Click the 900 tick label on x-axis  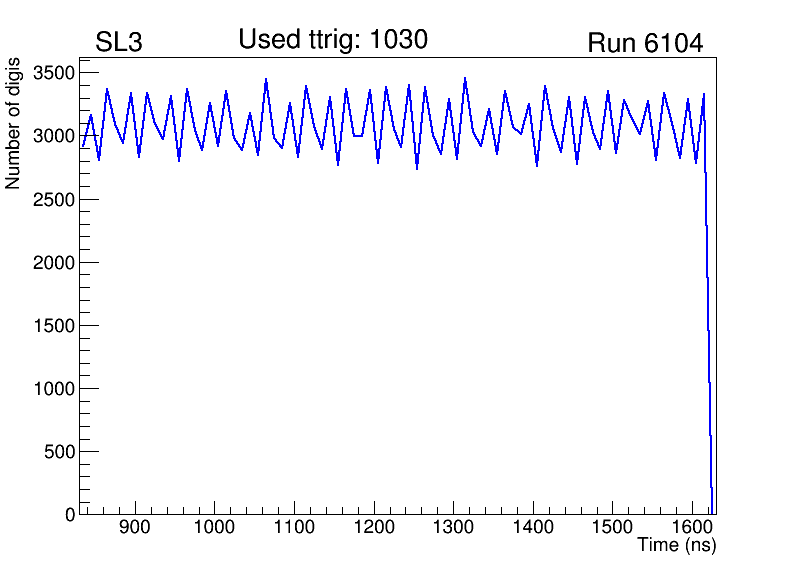click(x=134, y=527)
